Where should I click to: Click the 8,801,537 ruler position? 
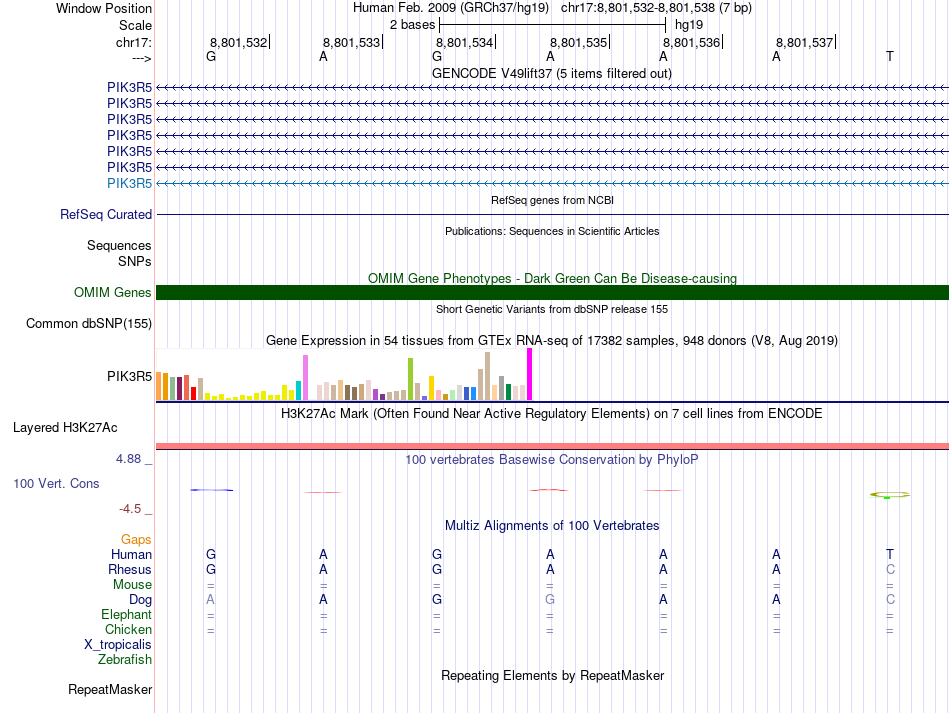805,42
